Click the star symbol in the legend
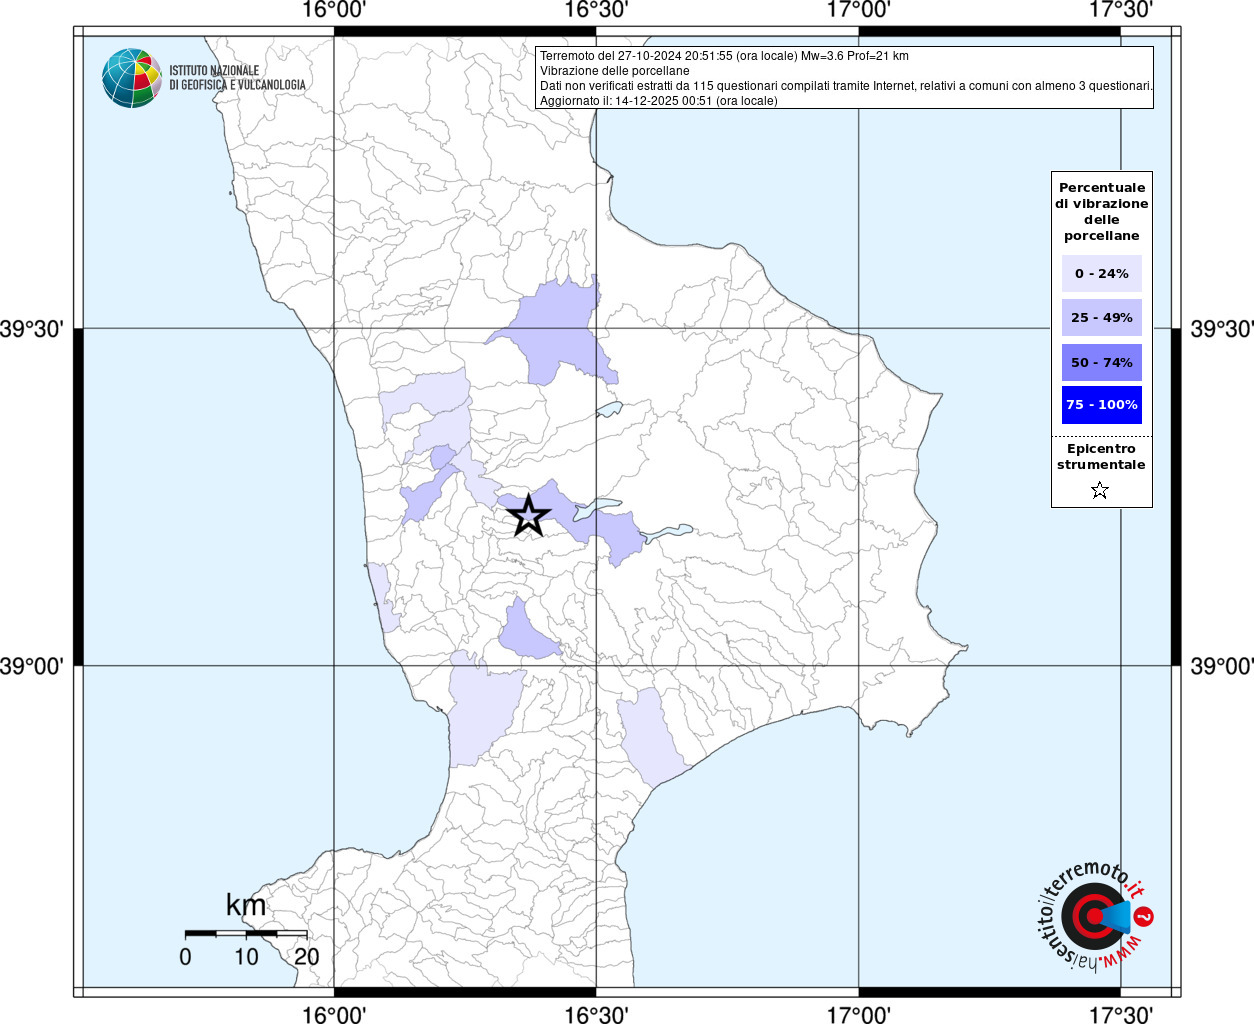The image size is (1254, 1024). pyautogui.click(x=1100, y=490)
